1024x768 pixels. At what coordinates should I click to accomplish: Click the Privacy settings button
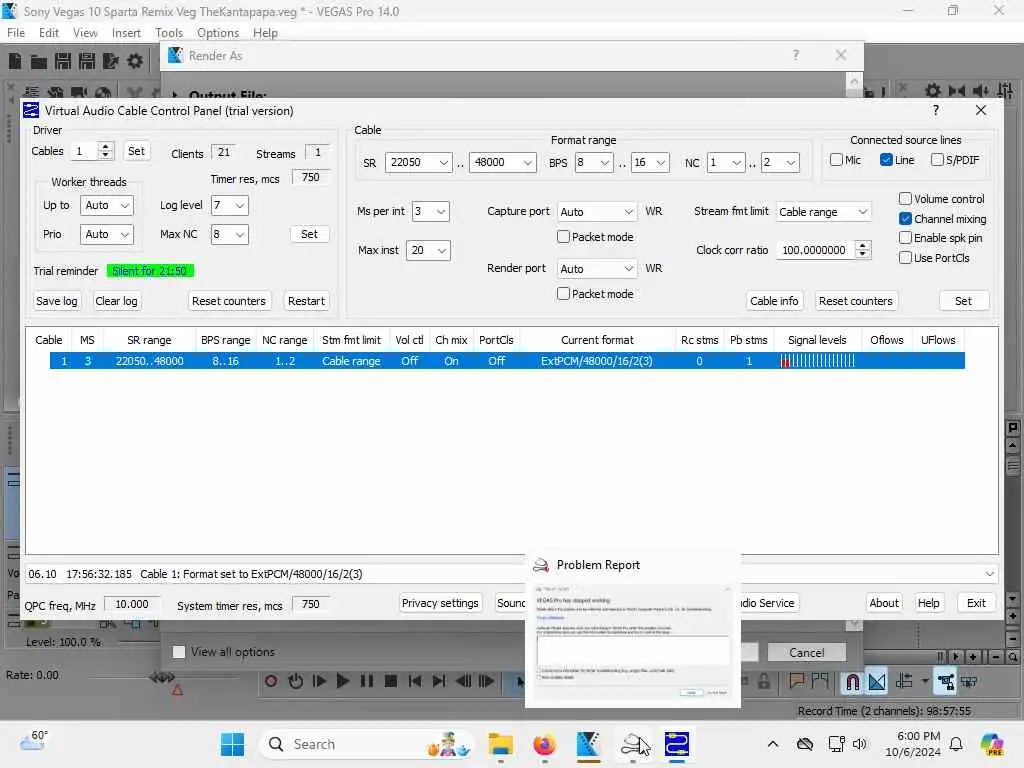pos(440,603)
